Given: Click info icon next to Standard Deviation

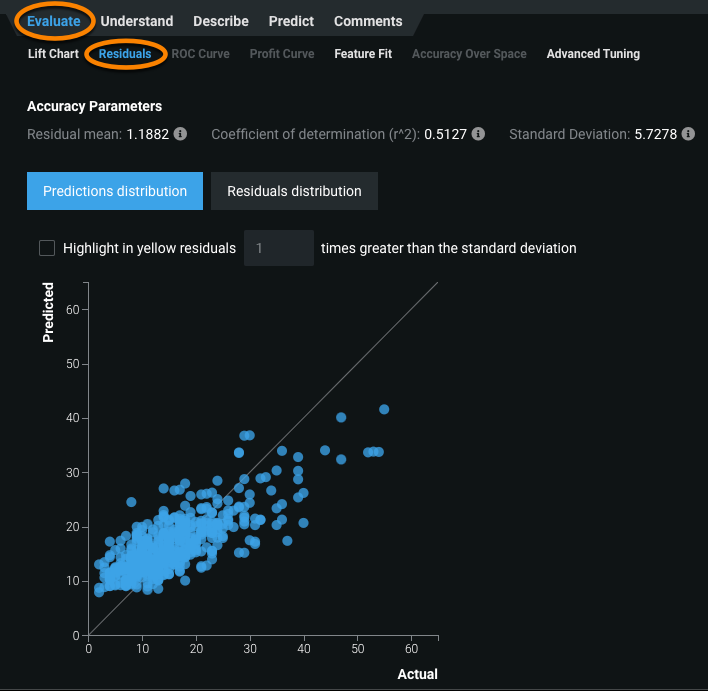Looking at the screenshot, I should coord(686,134).
